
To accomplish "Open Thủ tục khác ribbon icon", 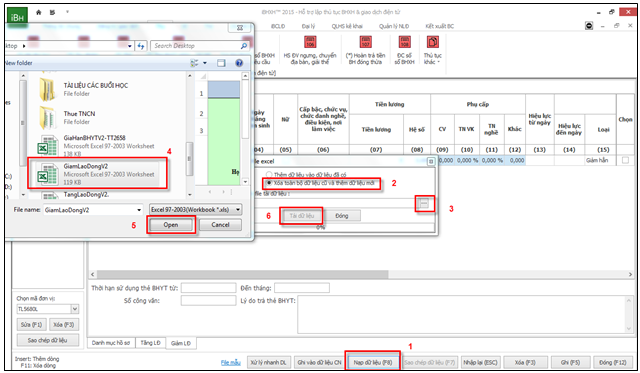I will (432, 42).
